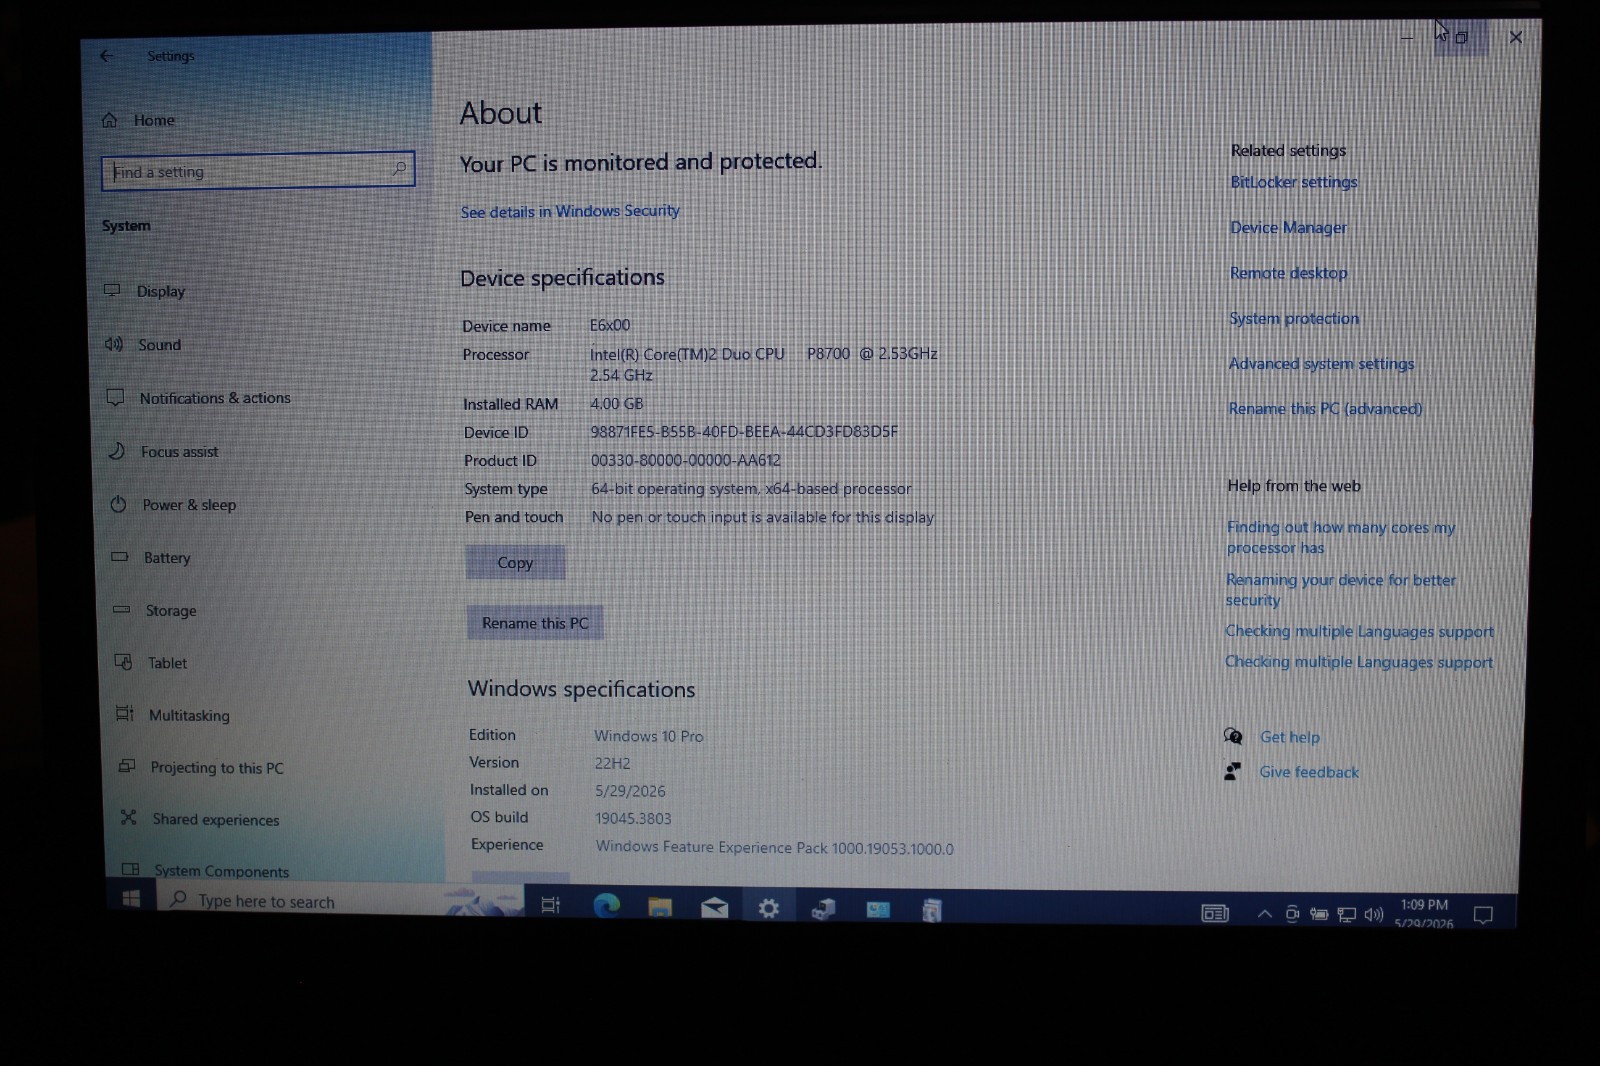The width and height of the screenshot is (1600, 1066).
Task: Open the Home settings page
Action: tap(139, 120)
